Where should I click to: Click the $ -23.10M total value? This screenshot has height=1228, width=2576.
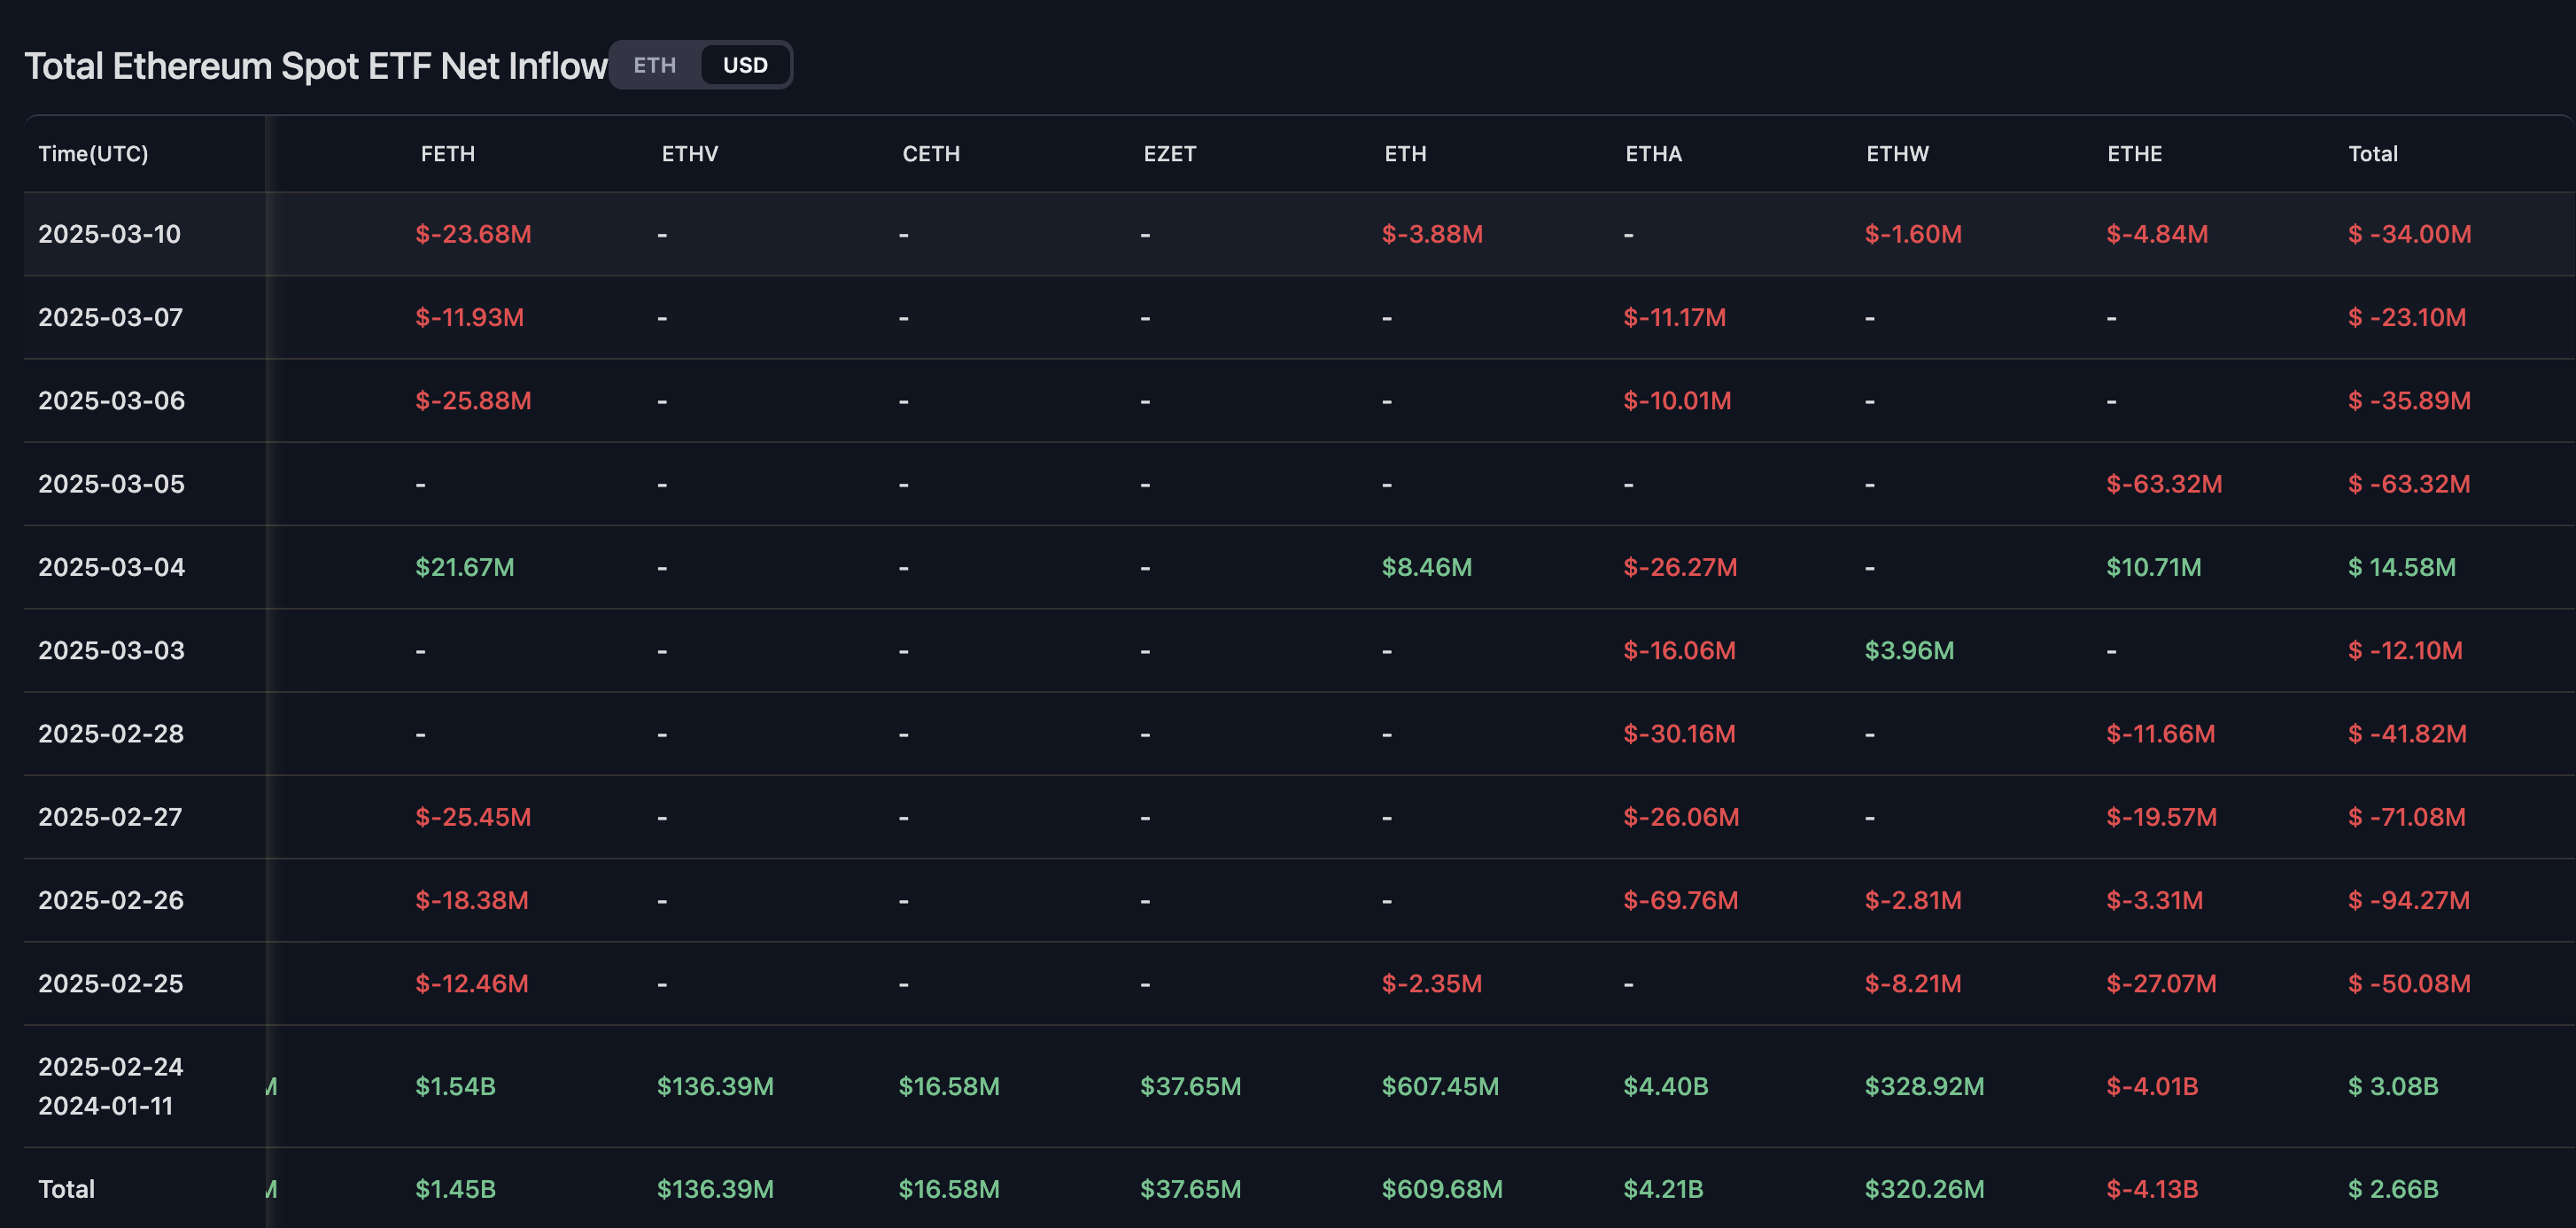click(2407, 317)
